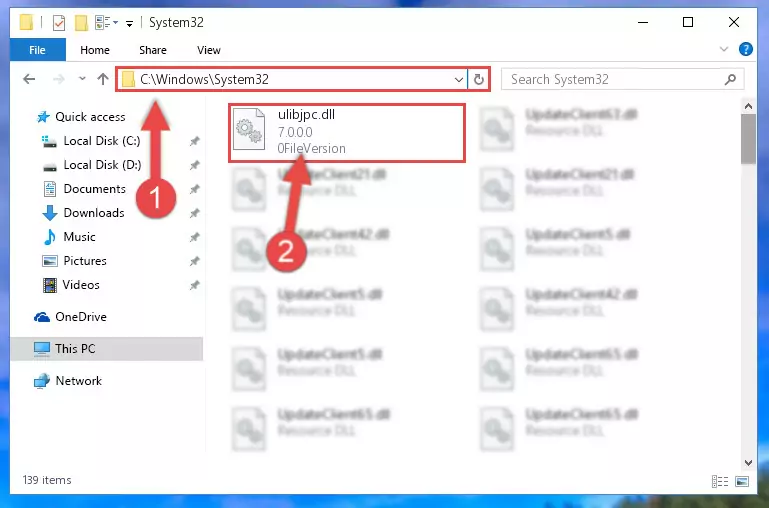Open the Customize Quick Access Toolbar dropdown
Viewport: 769px width, 508px height.
[129, 23]
